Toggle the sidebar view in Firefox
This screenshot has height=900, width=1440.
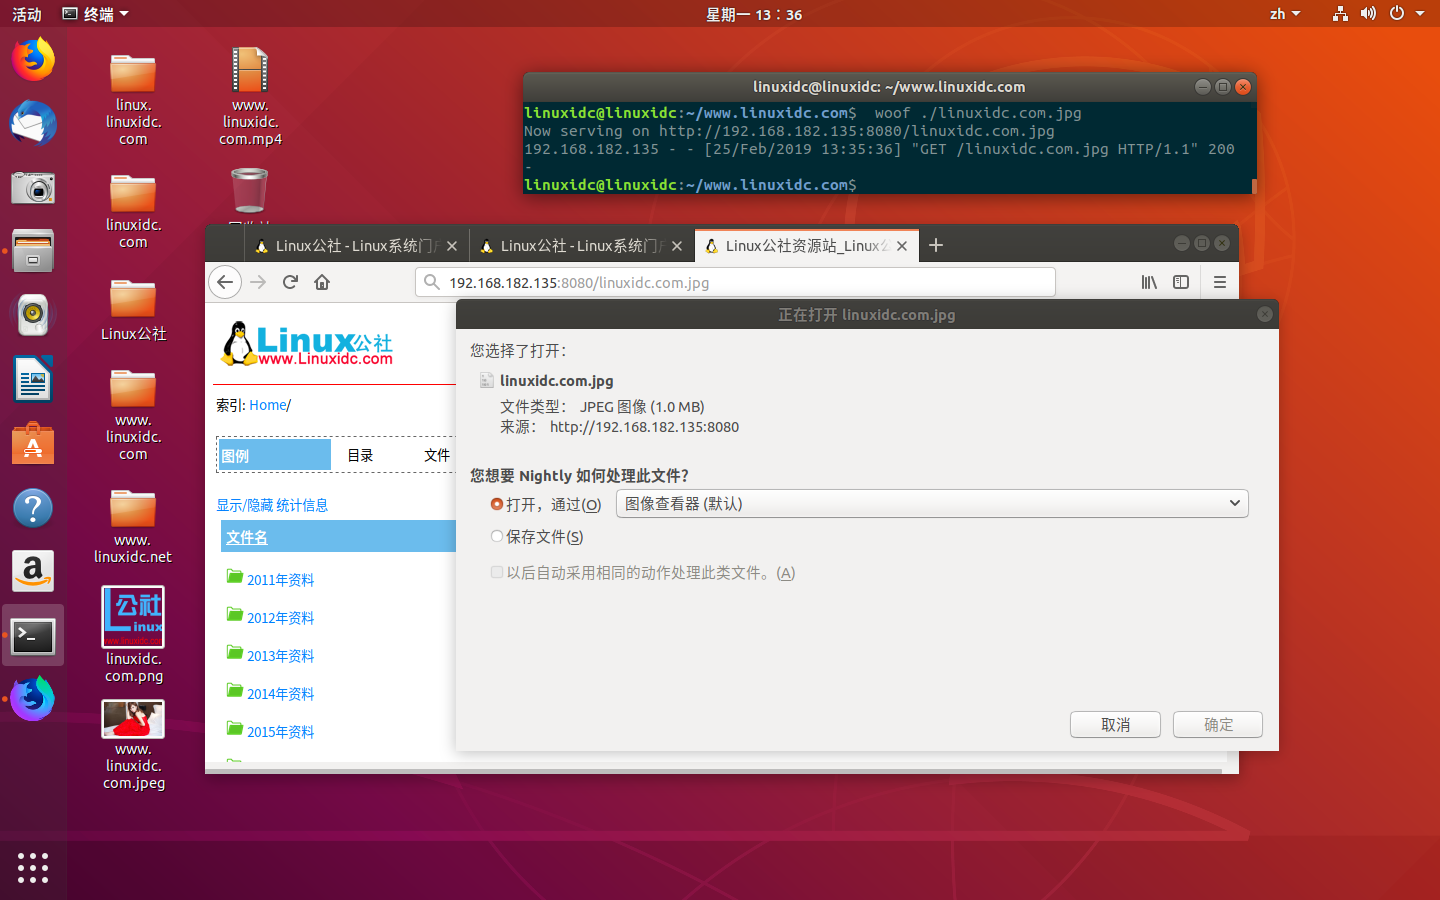click(x=1181, y=282)
